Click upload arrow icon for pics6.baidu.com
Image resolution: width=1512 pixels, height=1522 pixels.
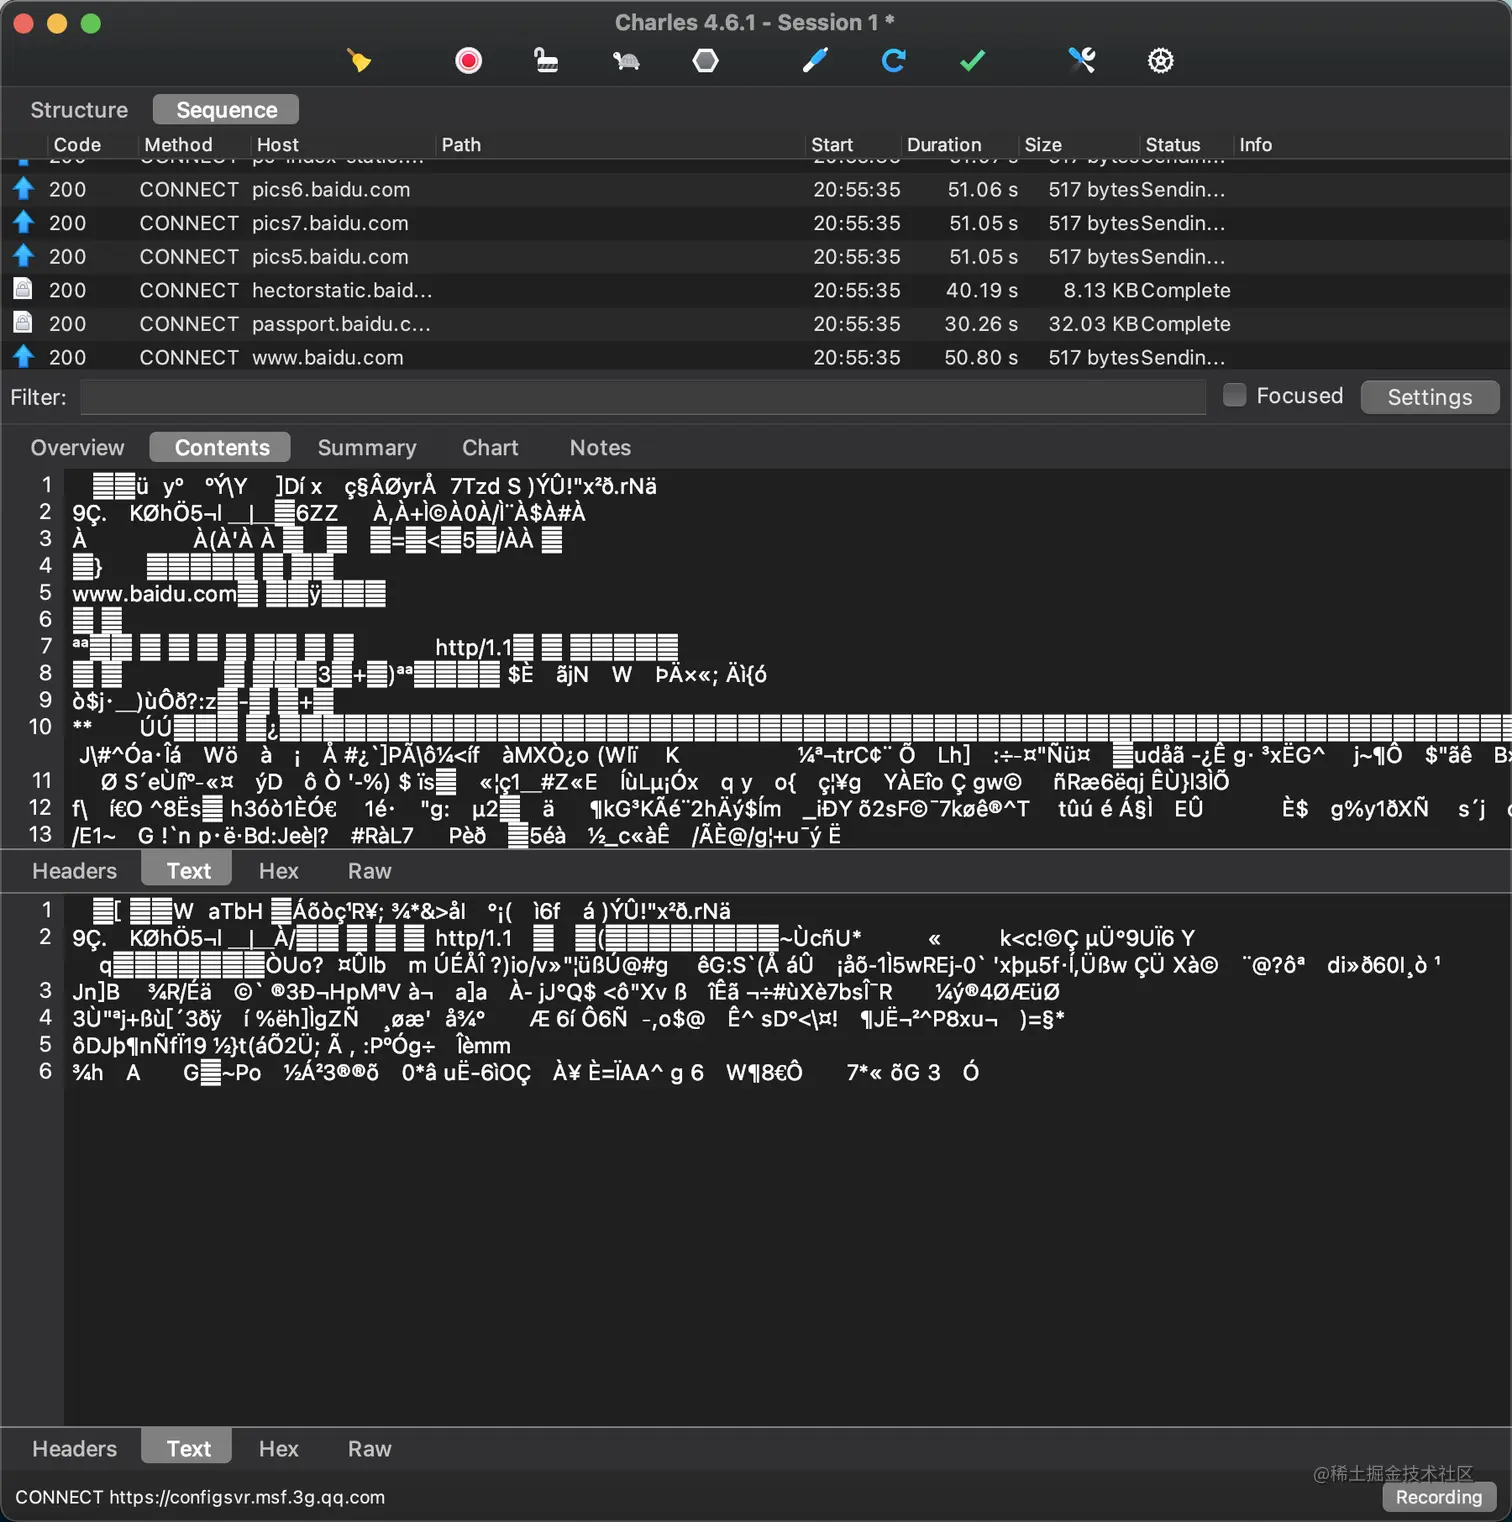24,188
